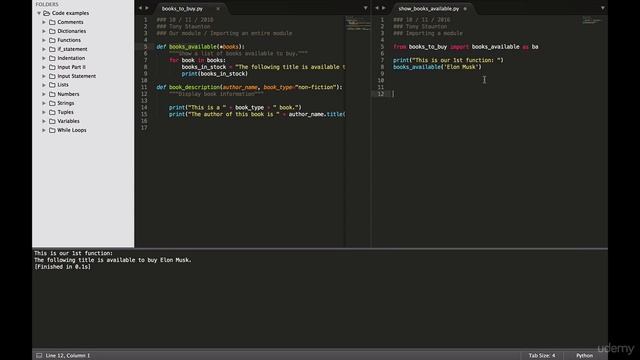Click the Dictionaries folder icon

pyautogui.click(x=52, y=31)
